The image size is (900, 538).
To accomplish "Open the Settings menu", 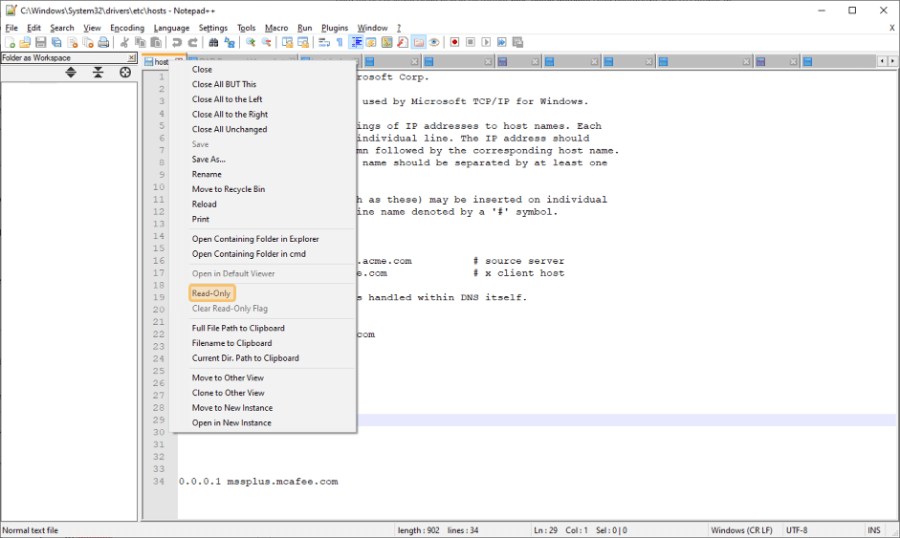I will coord(213,28).
